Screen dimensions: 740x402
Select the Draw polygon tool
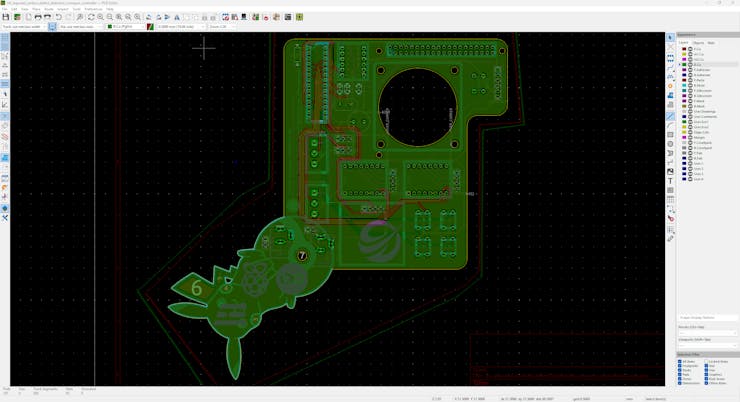(x=670, y=153)
